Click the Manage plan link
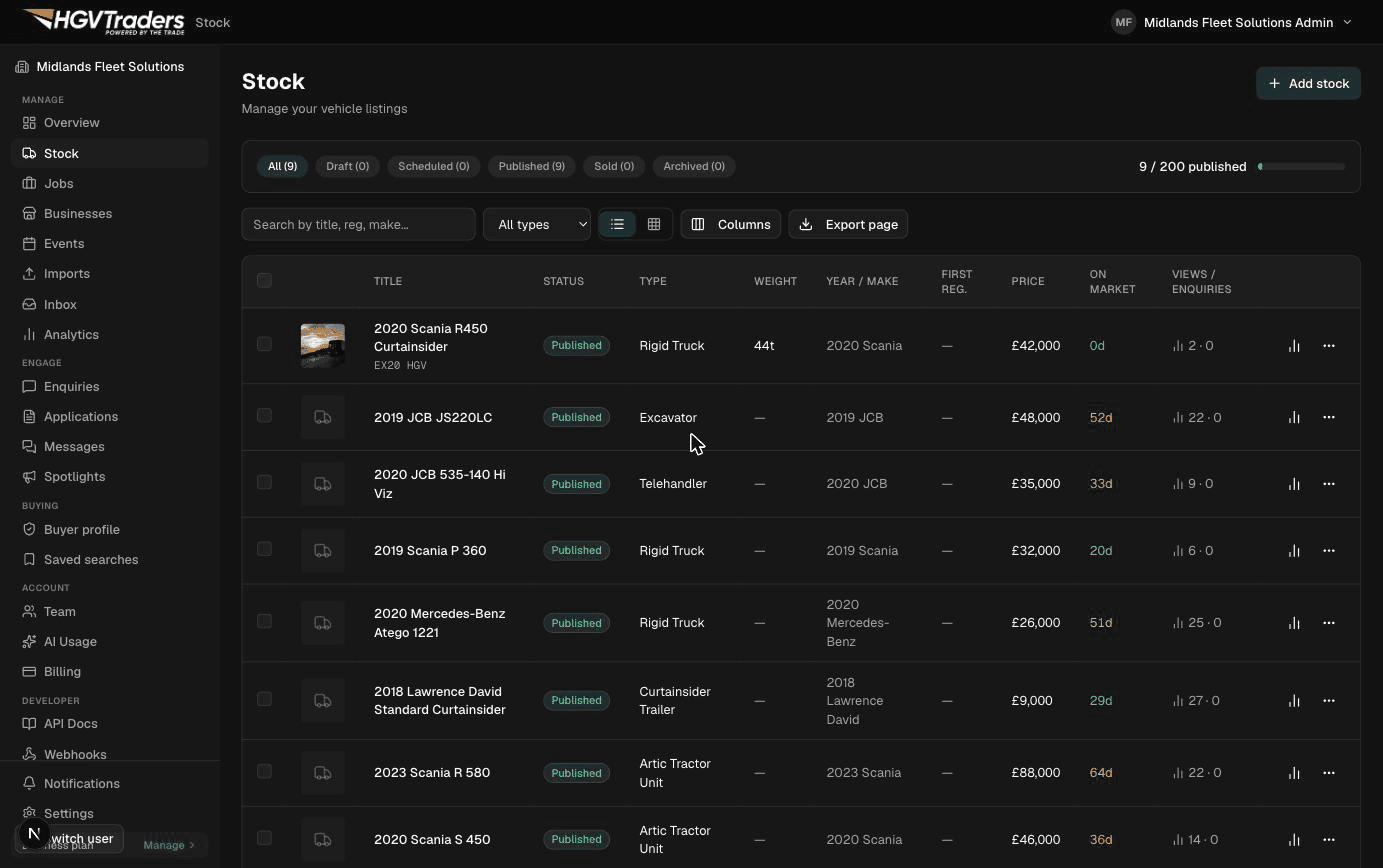This screenshot has width=1383, height=868. (168, 845)
